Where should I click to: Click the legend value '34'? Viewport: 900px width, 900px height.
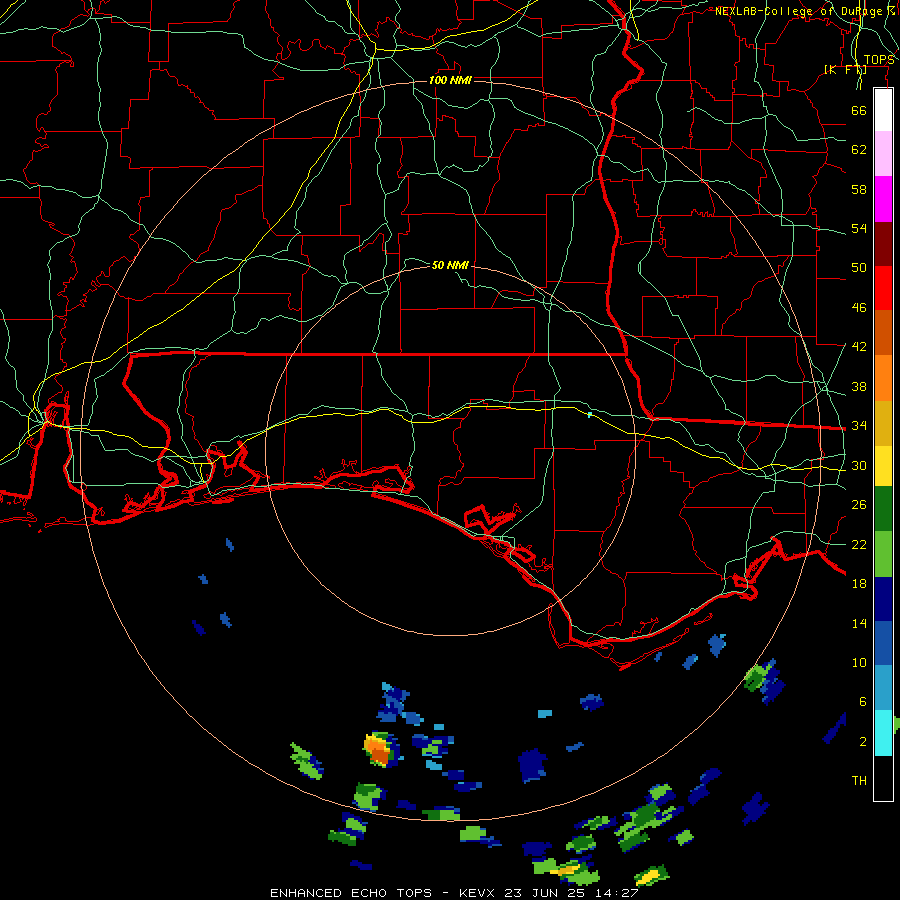(x=859, y=425)
